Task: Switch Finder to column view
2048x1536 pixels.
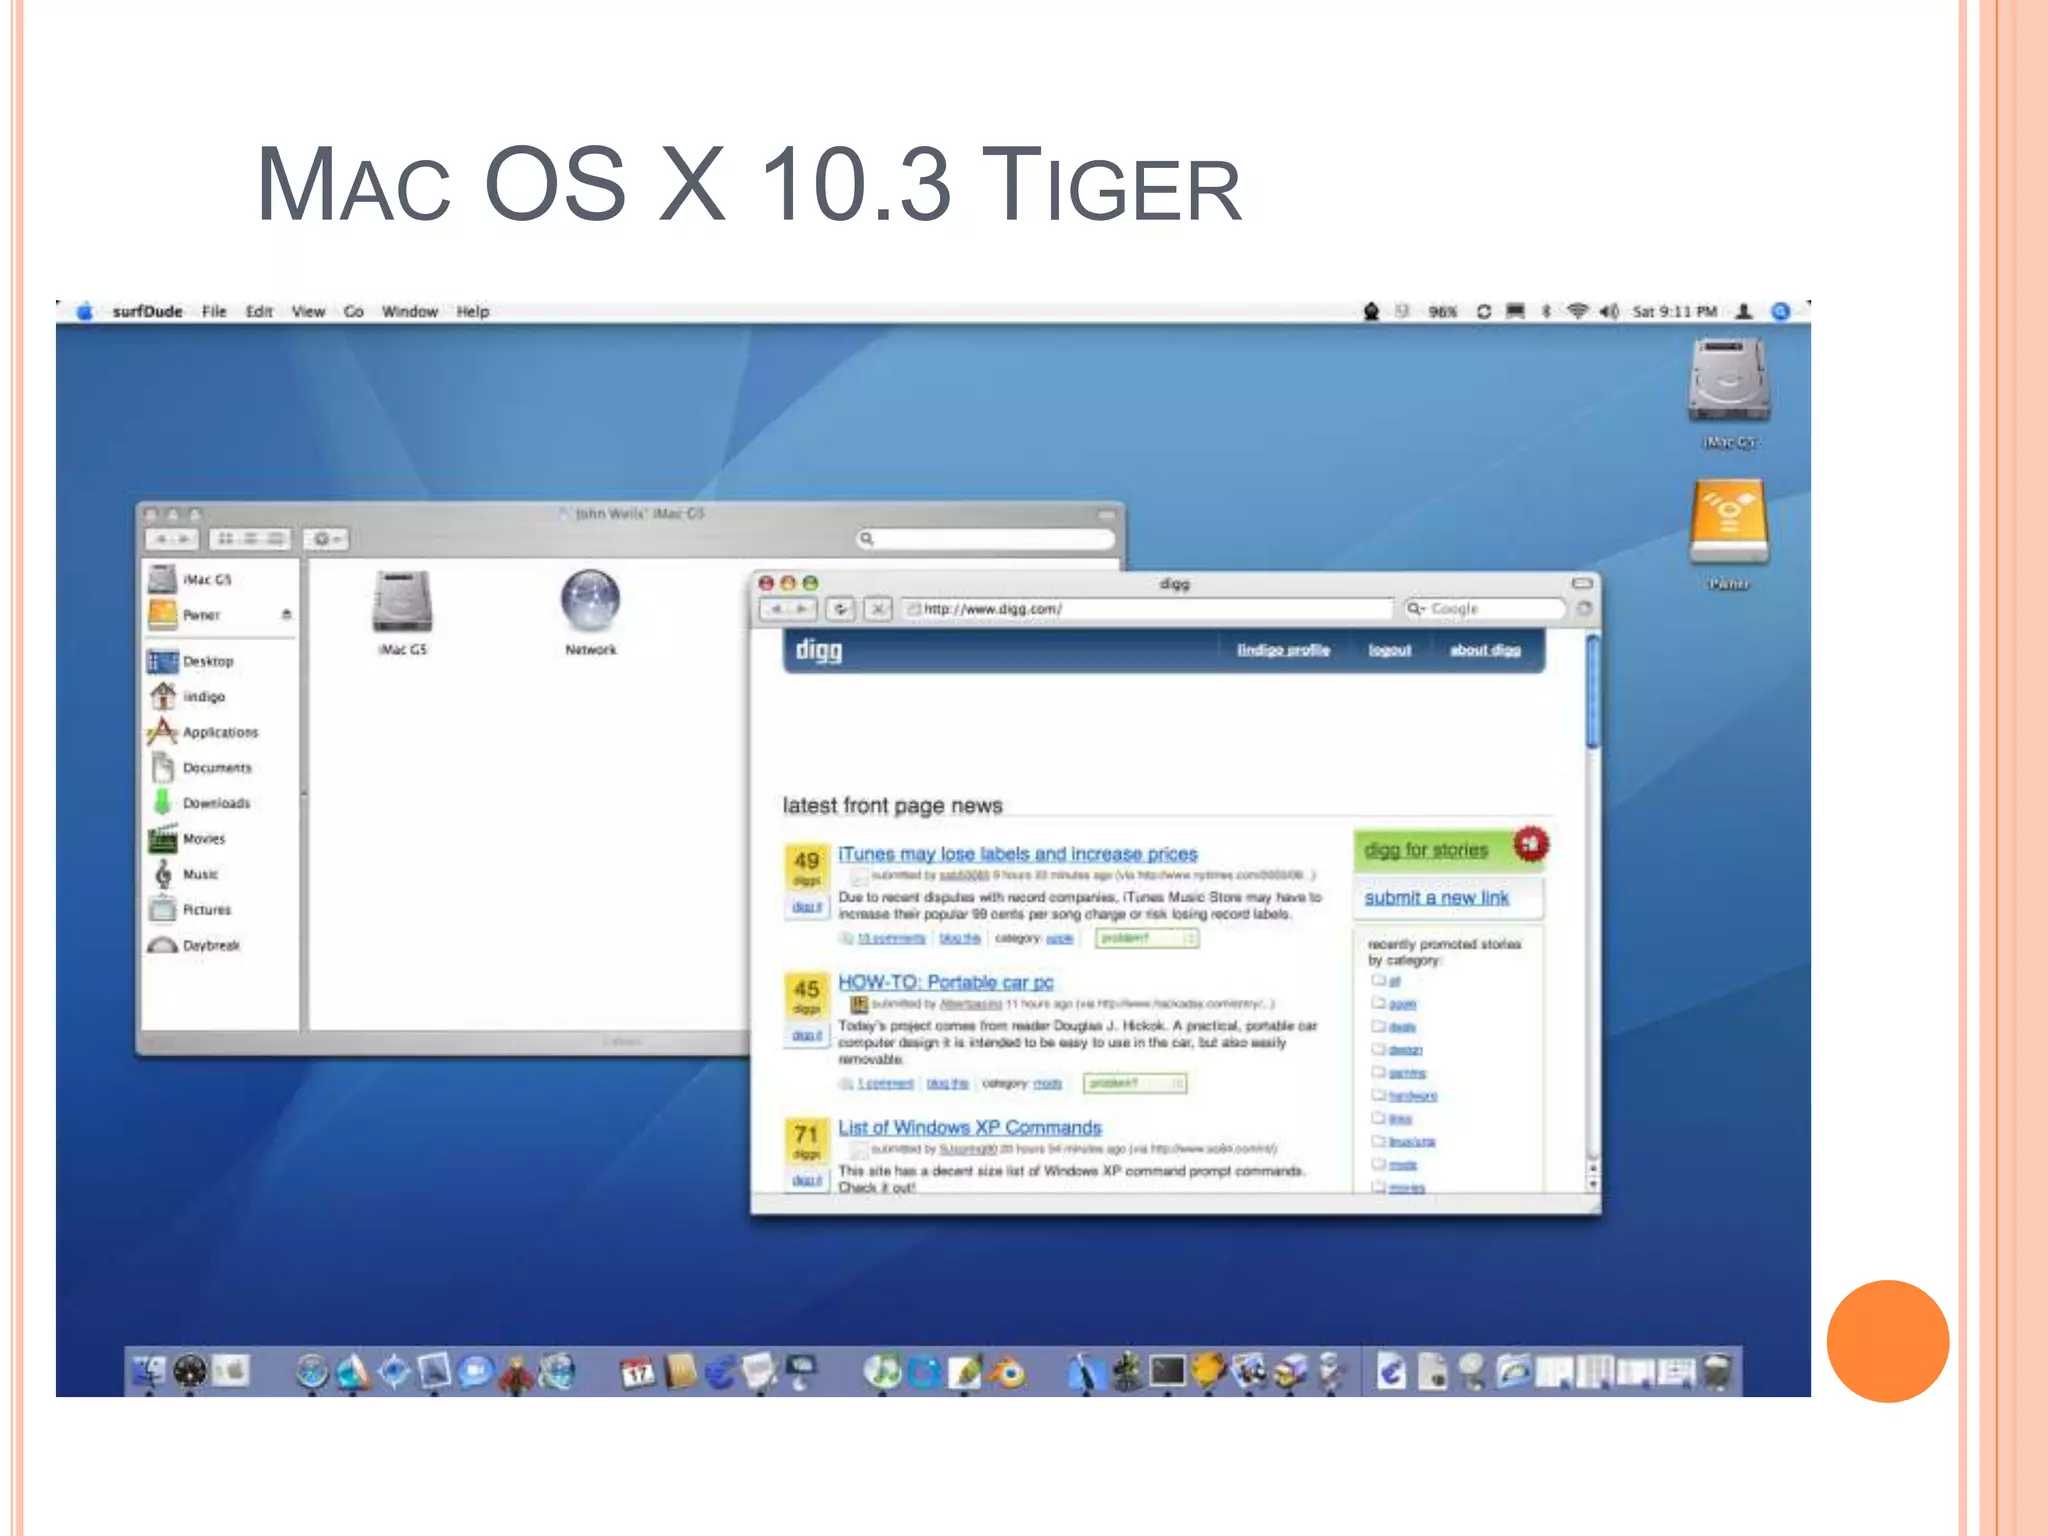Action: coord(277,539)
